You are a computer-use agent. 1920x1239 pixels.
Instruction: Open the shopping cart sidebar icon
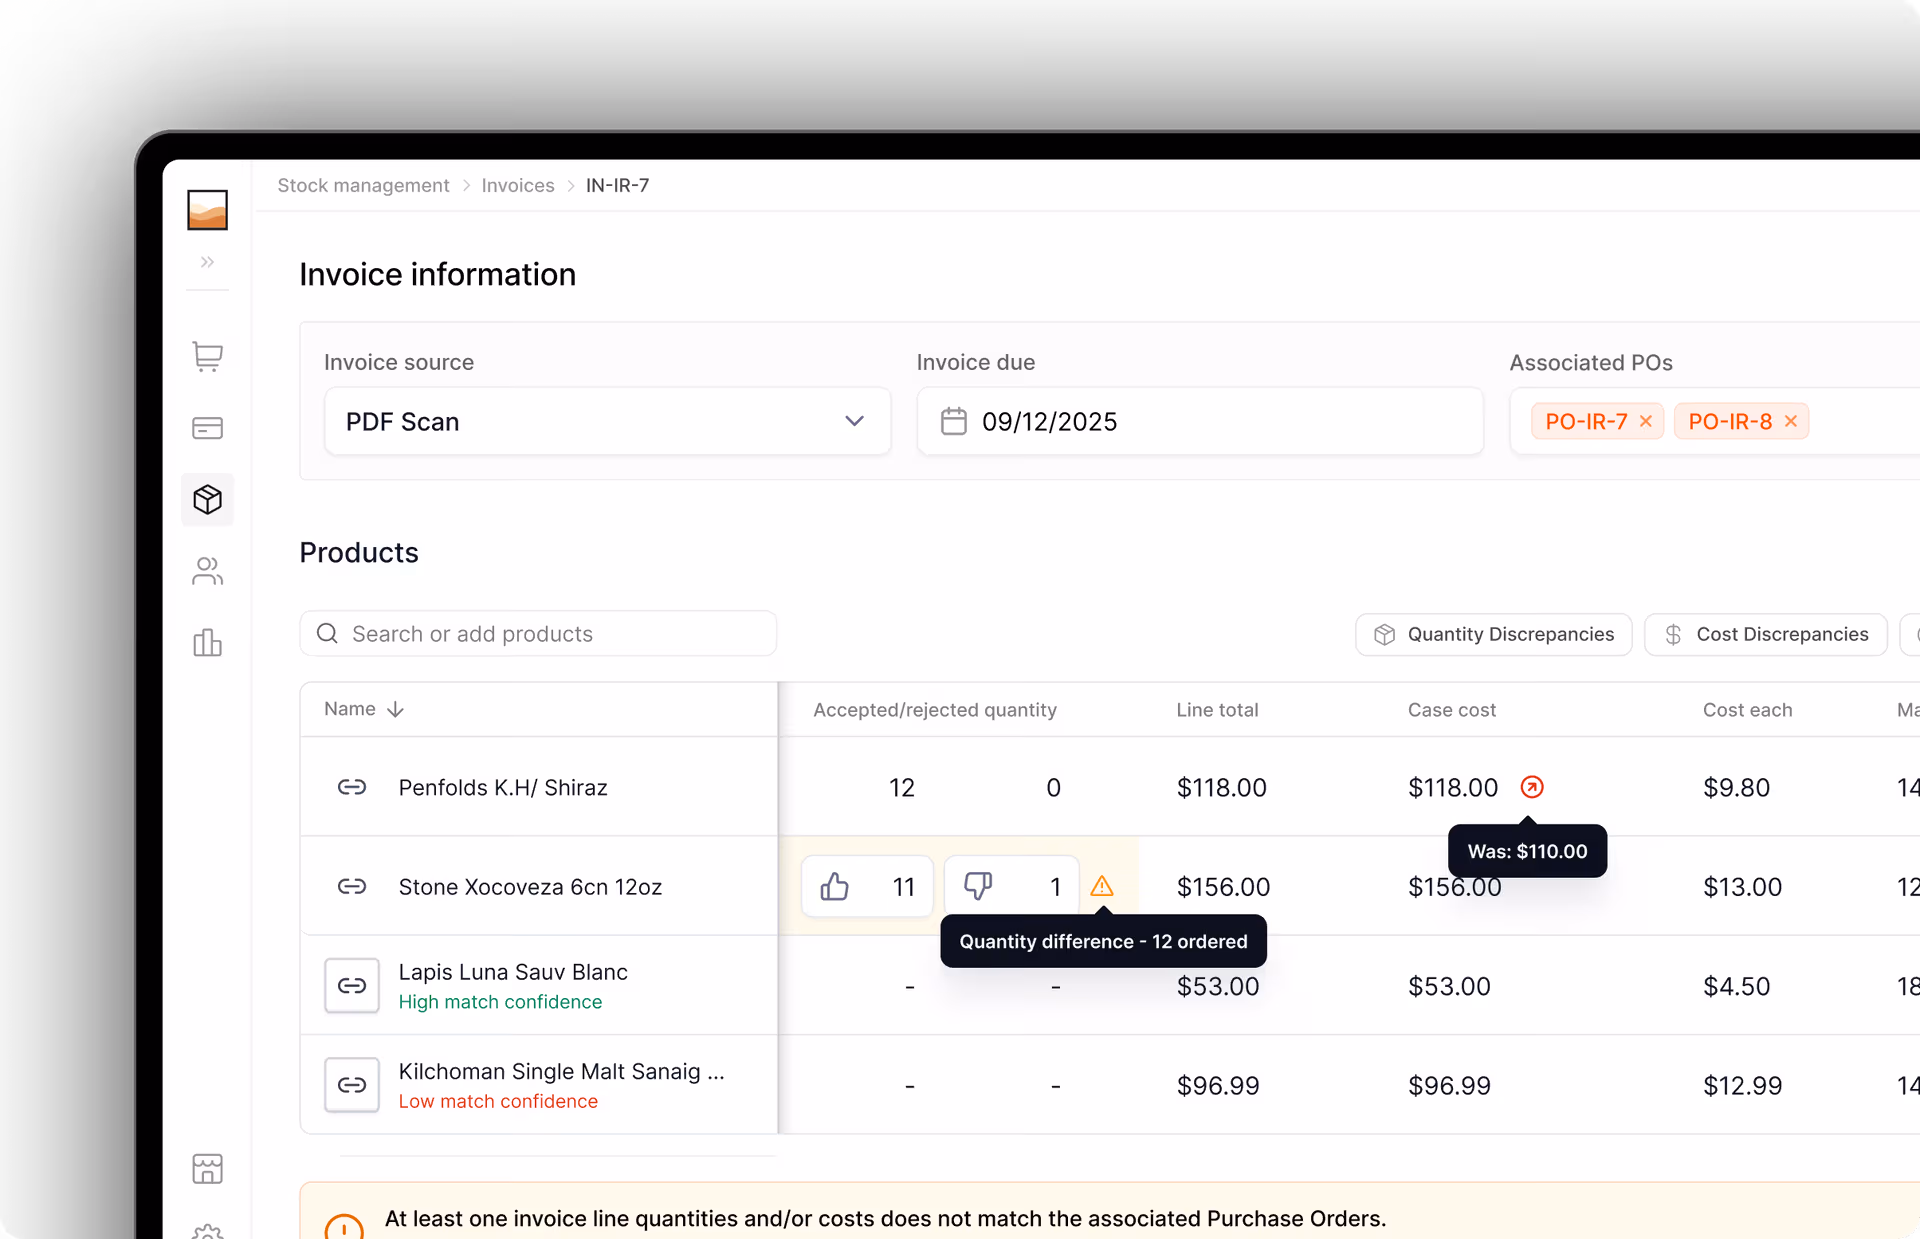coord(207,356)
